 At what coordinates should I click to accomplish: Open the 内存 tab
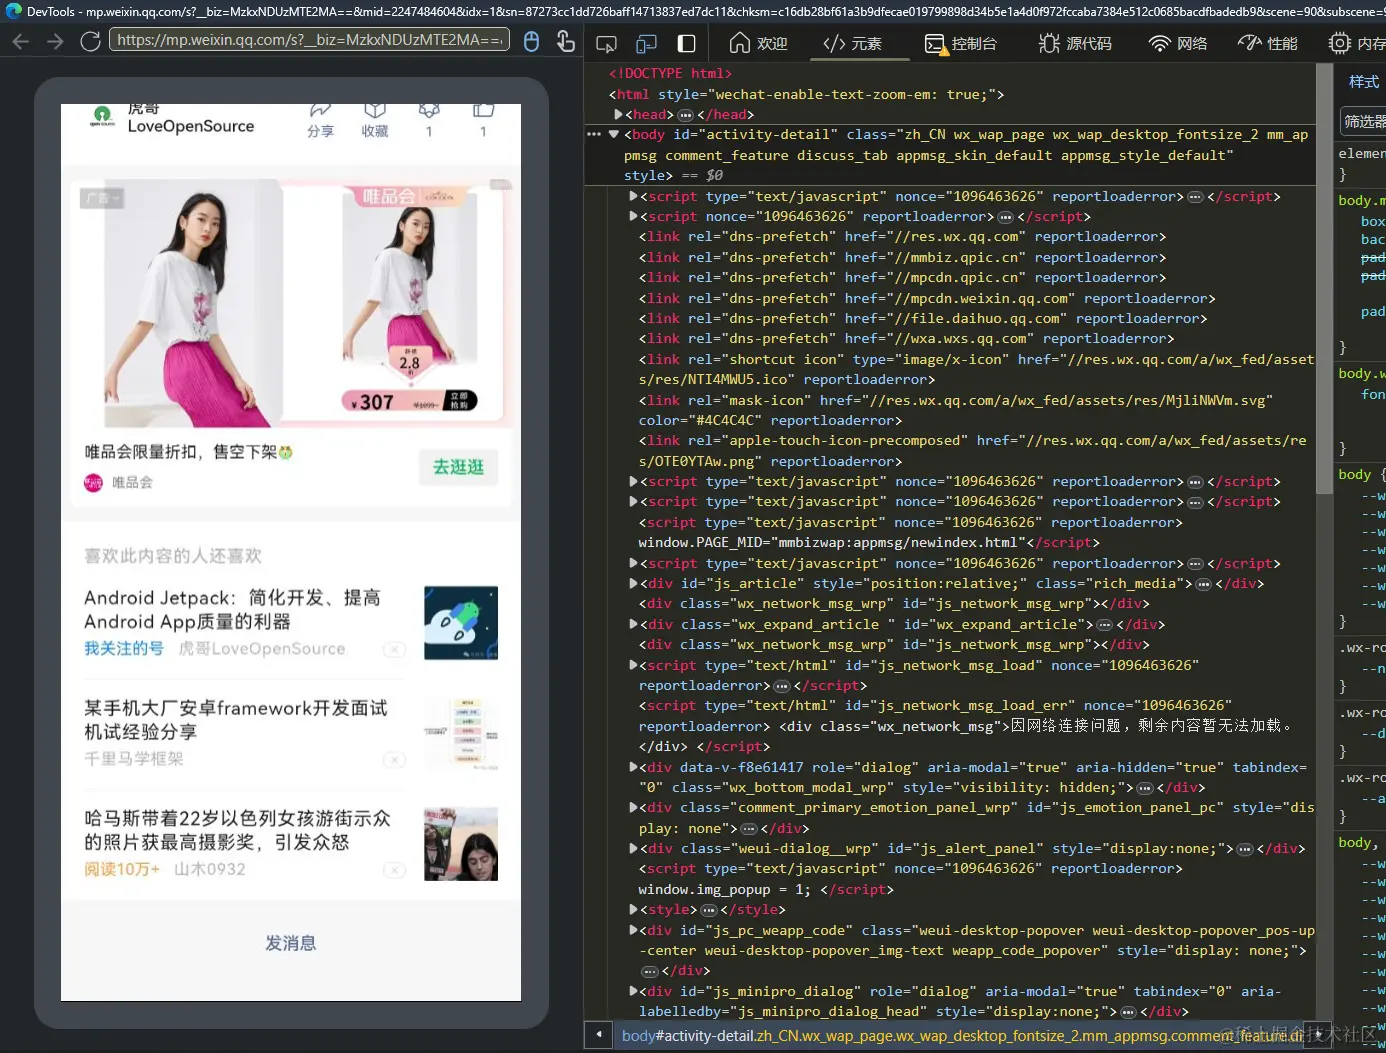(x=1356, y=44)
